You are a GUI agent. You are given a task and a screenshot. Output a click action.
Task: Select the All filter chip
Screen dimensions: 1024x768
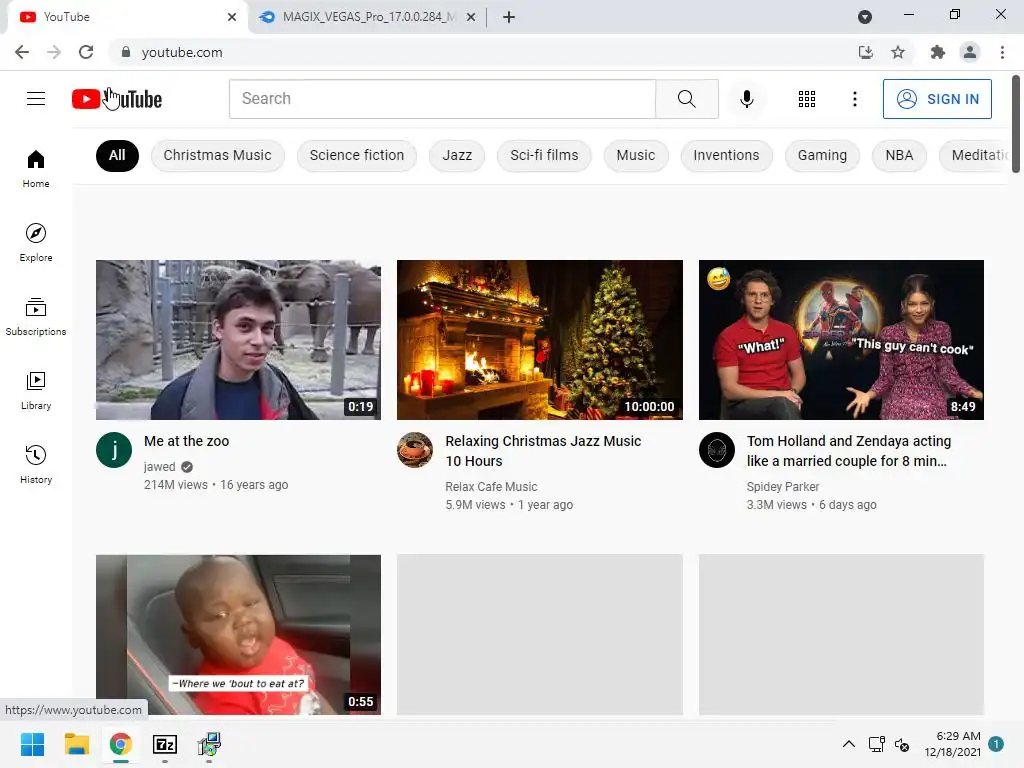click(x=117, y=155)
